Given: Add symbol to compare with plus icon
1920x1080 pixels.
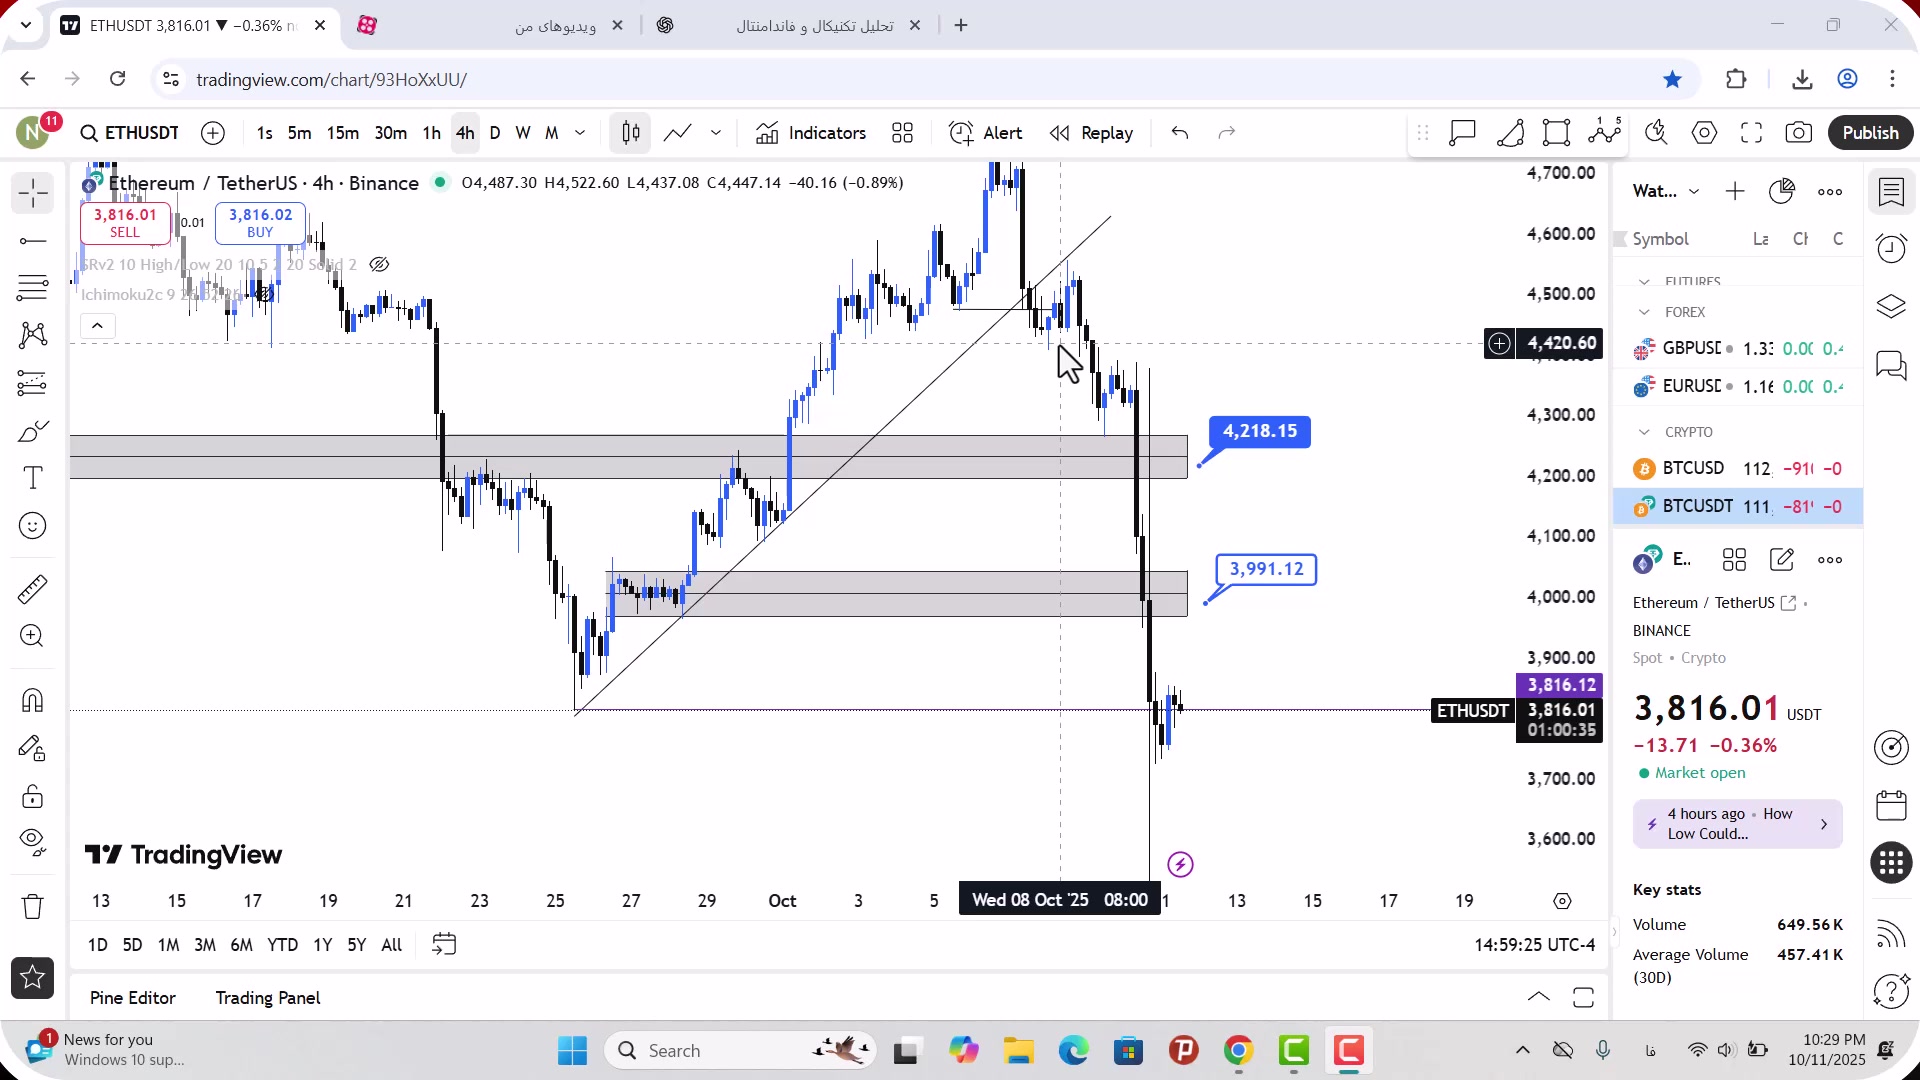Looking at the screenshot, I should click(x=213, y=133).
